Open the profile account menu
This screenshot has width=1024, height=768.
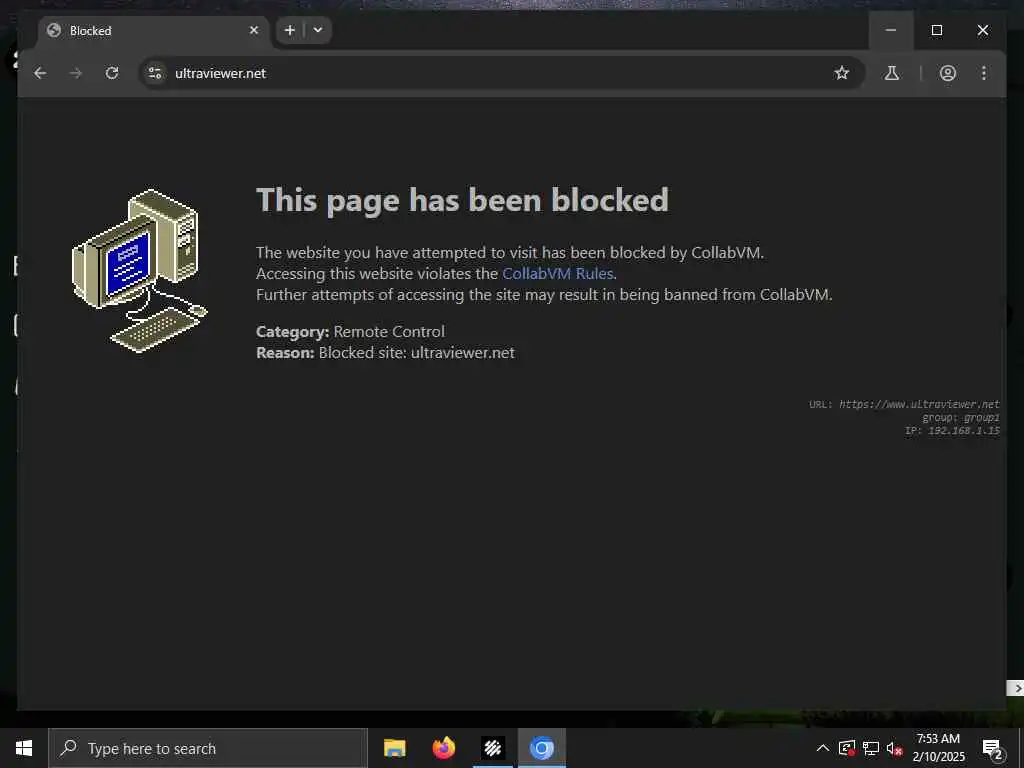pyautogui.click(x=948, y=73)
